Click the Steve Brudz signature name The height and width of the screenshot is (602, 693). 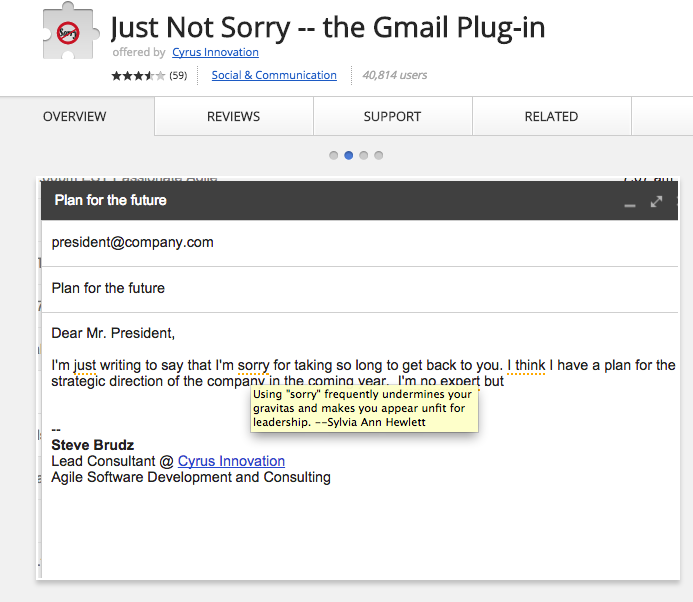pos(92,445)
